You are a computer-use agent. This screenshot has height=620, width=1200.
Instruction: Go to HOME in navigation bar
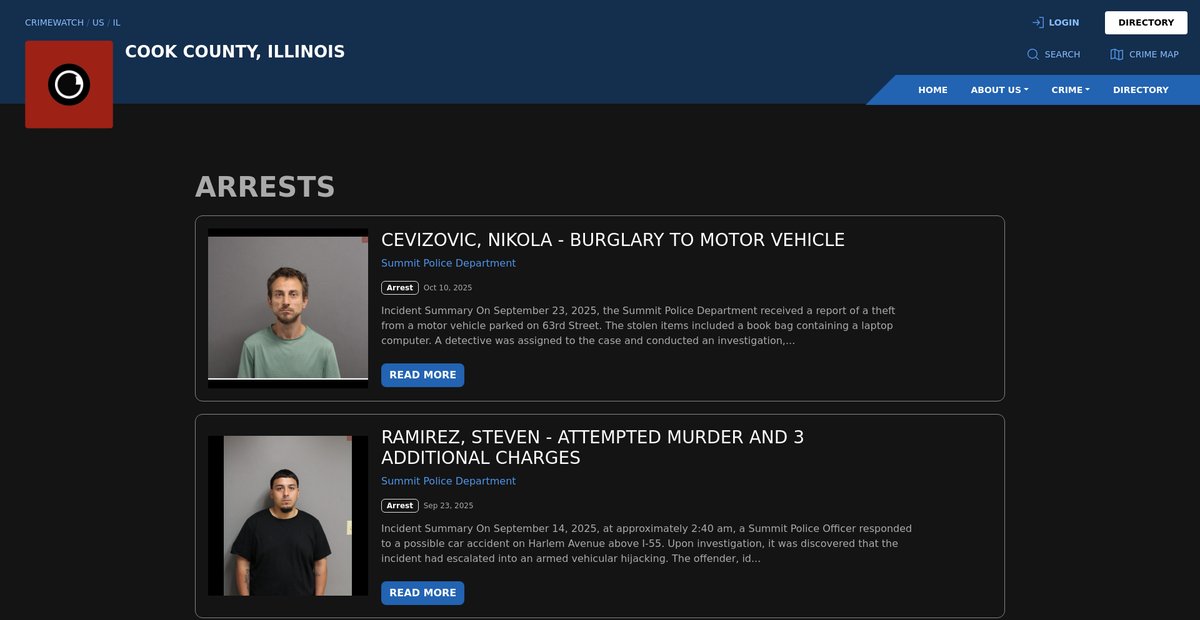[x=933, y=90]
